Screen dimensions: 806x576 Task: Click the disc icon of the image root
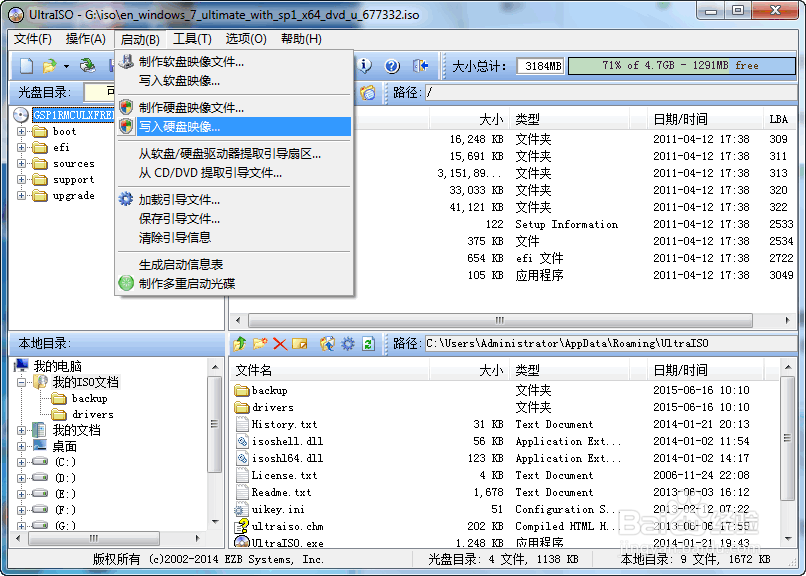click(21, 115)
